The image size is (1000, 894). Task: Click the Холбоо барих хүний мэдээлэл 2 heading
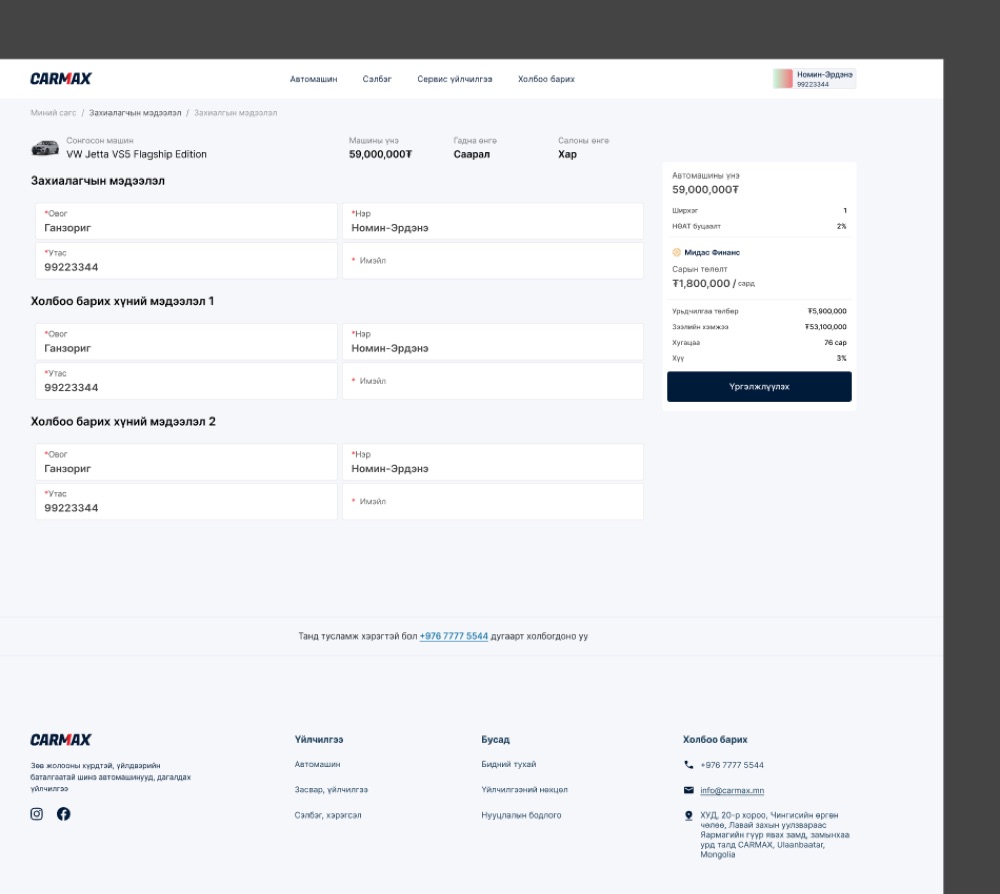[x=123, y=421]
